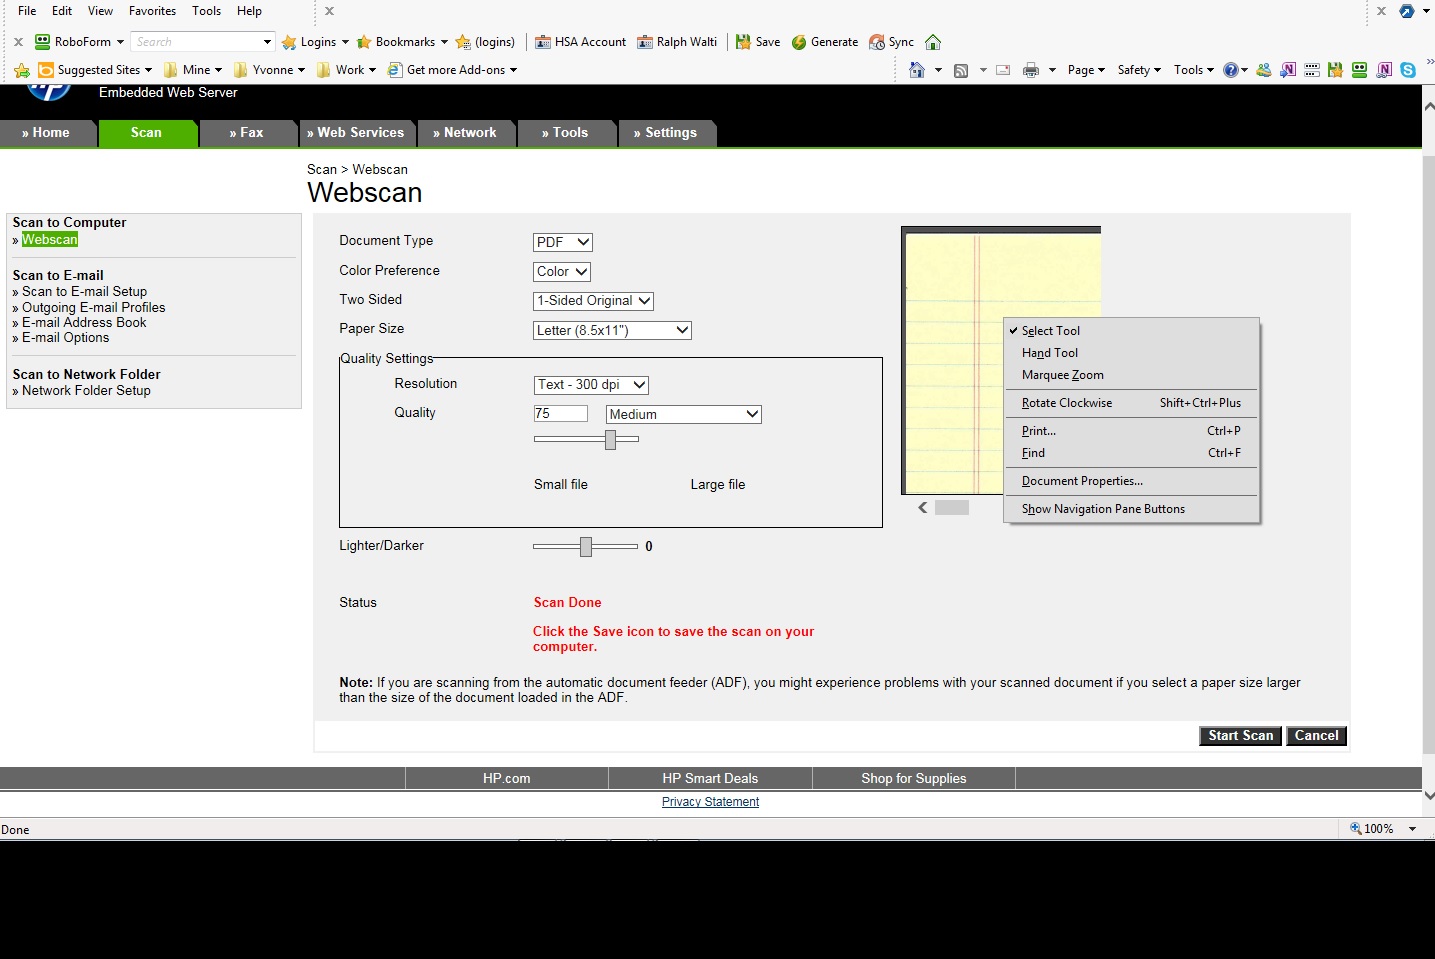The image size is (1435, 959).
Task: Click the printer icon in command bar
Action: [x=1031, y=70]
